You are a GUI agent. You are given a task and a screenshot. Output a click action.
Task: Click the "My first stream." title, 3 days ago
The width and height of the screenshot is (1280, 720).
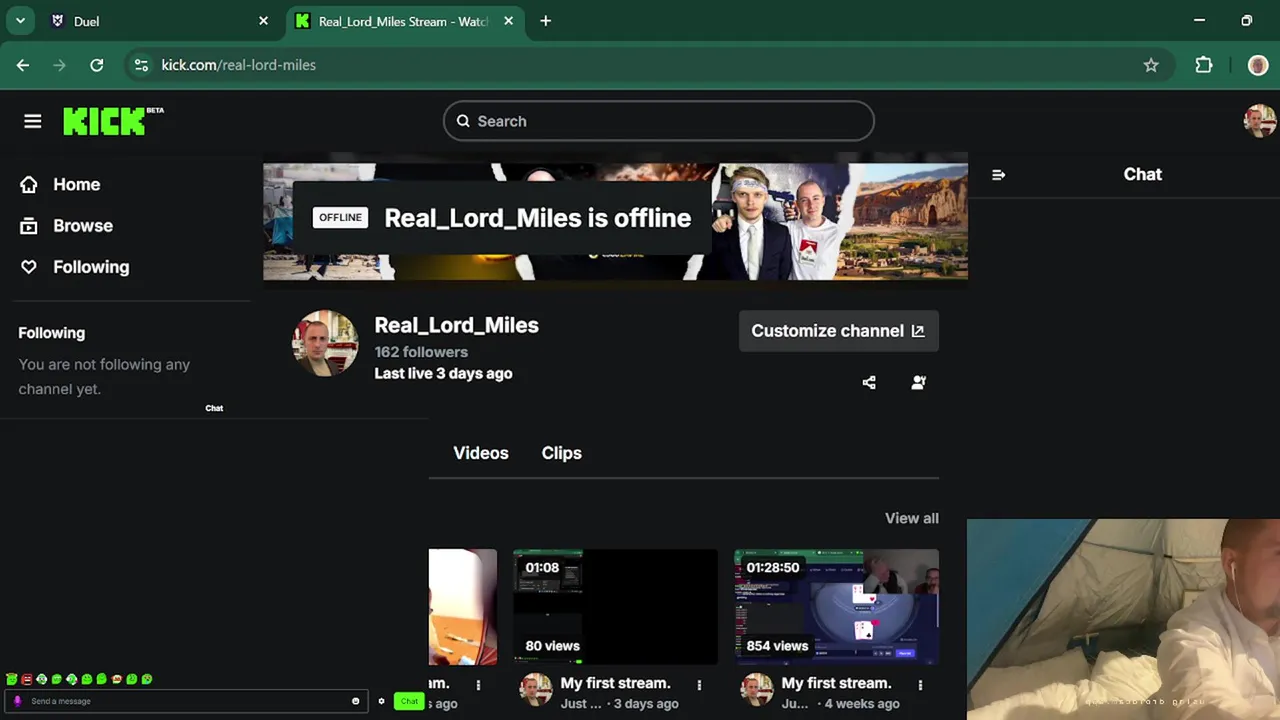tap(615, 683)
